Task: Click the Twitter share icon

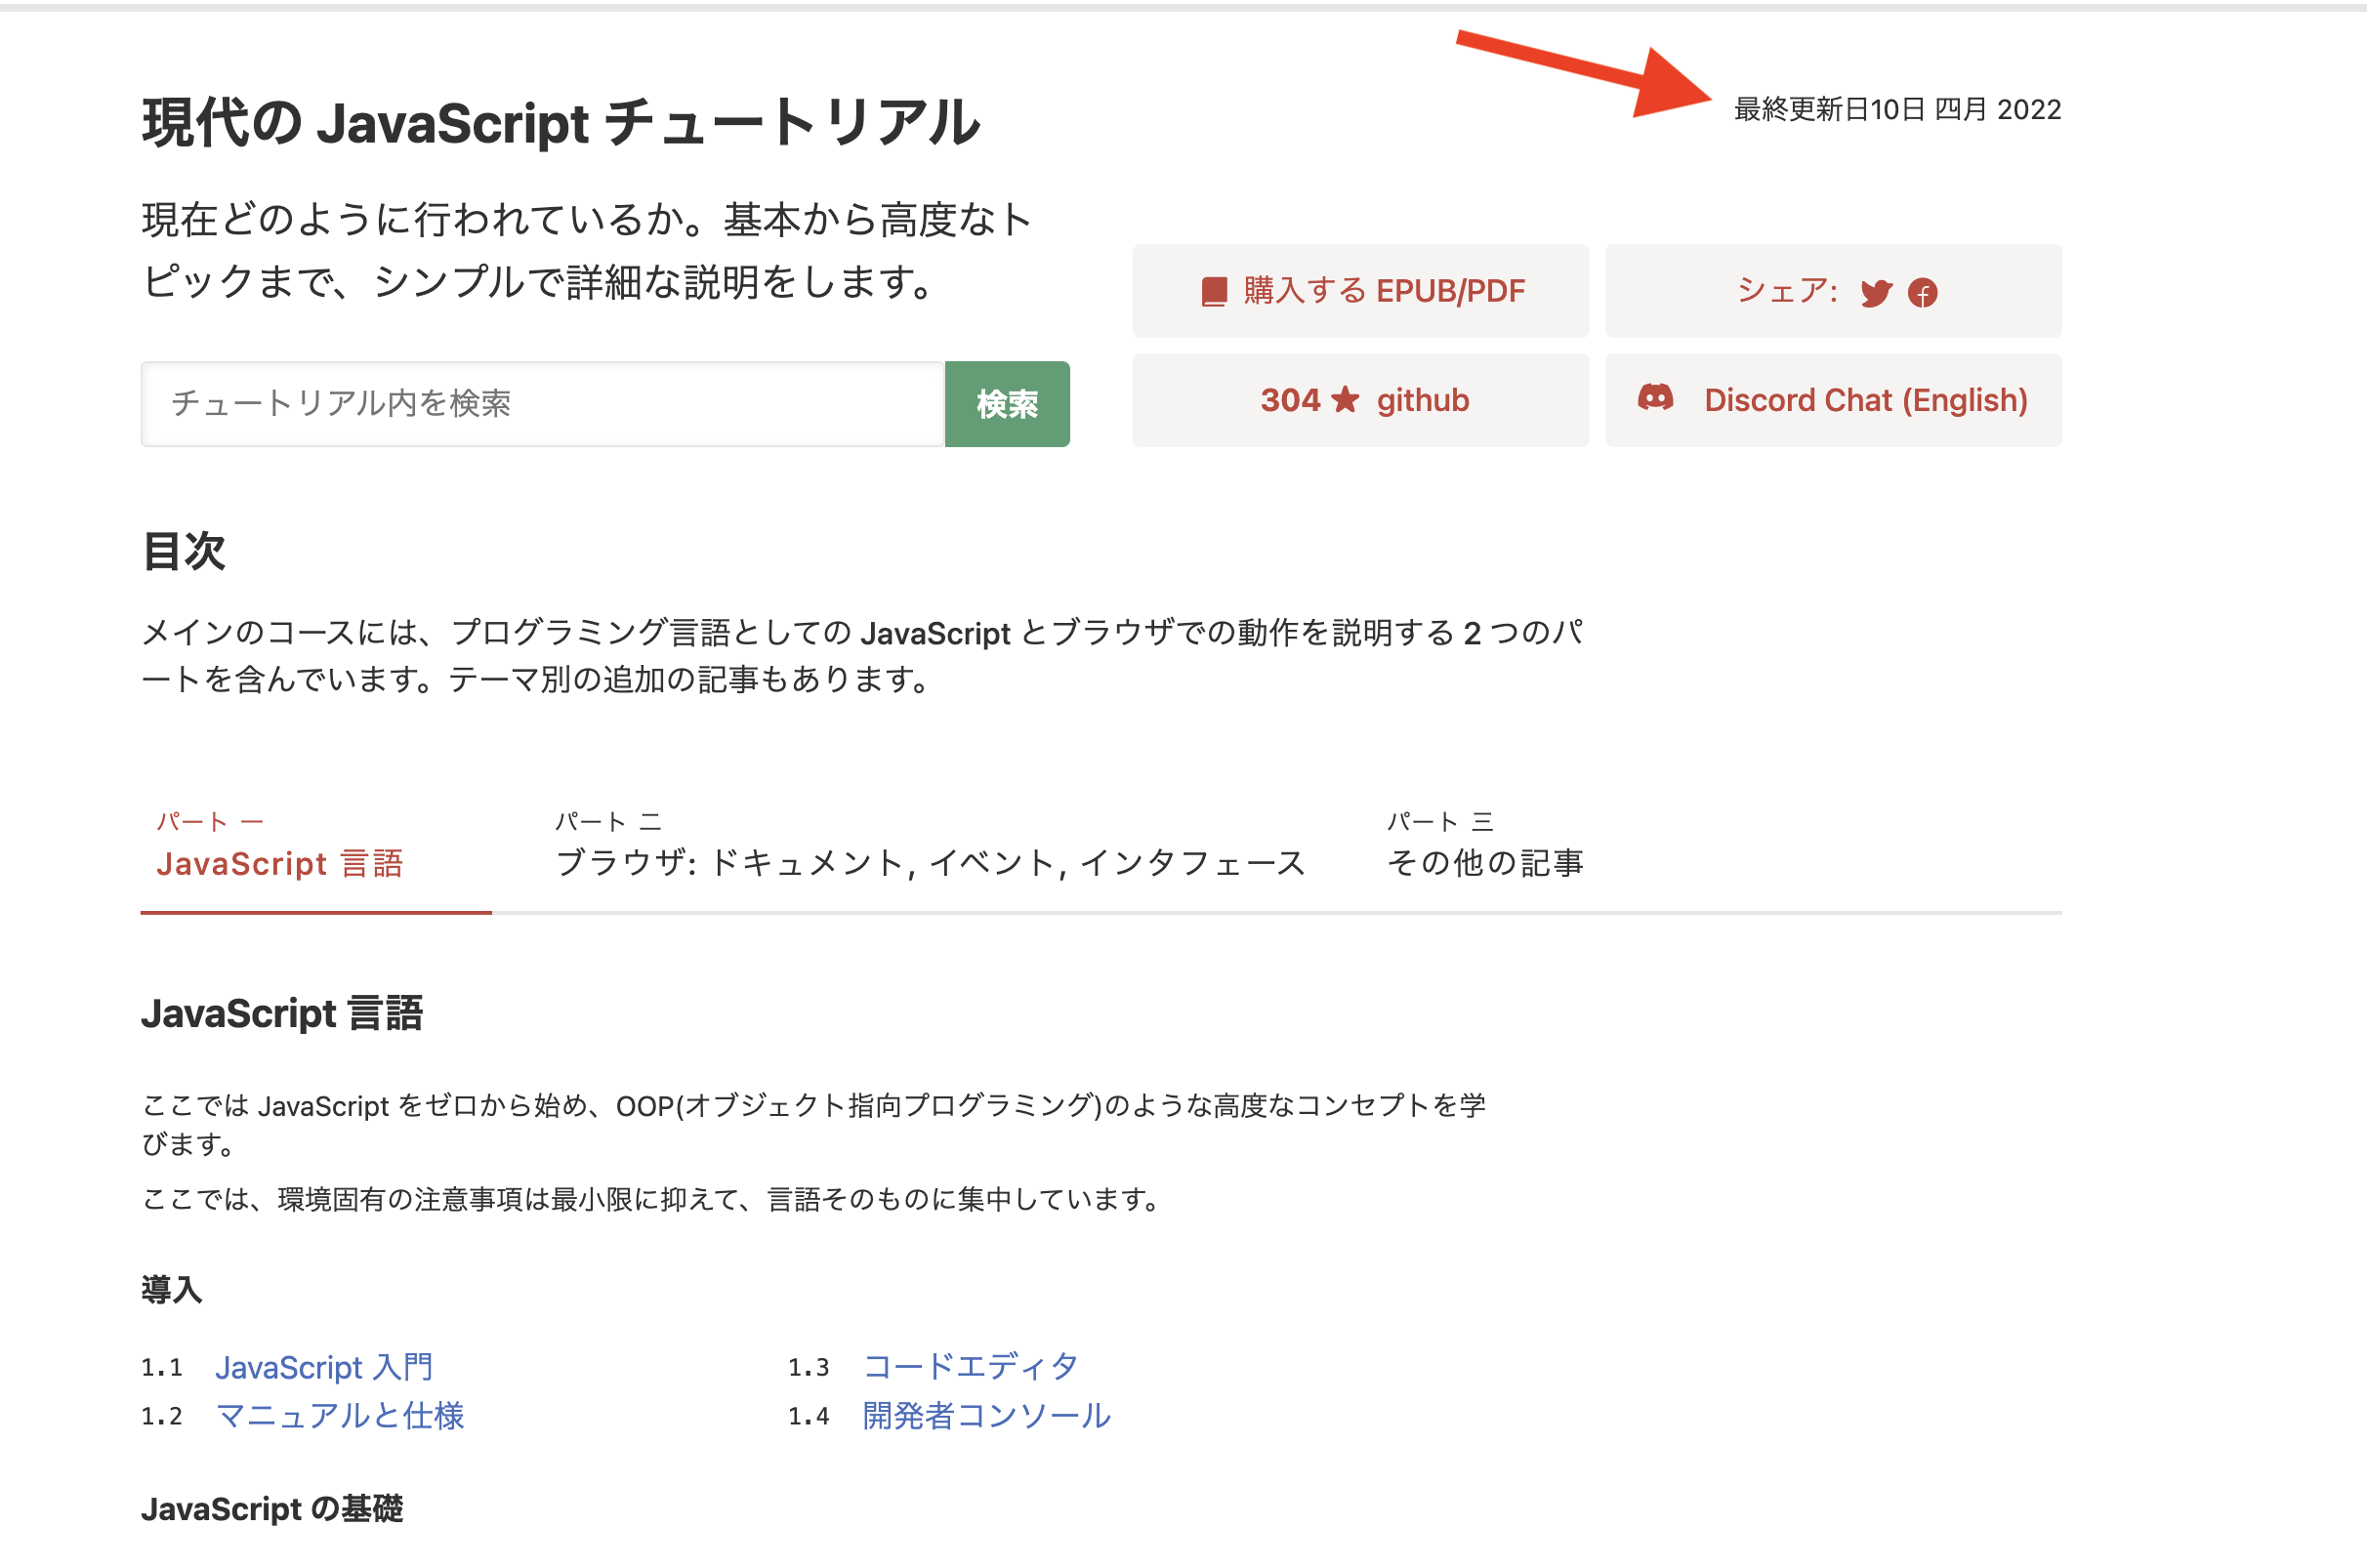Action: coord(1876,293)
